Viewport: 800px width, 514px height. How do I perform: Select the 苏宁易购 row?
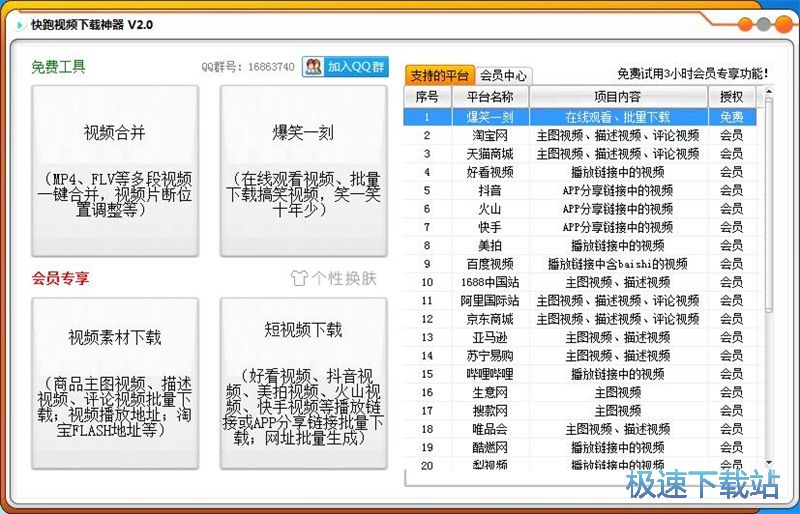[x=580, y=356]
